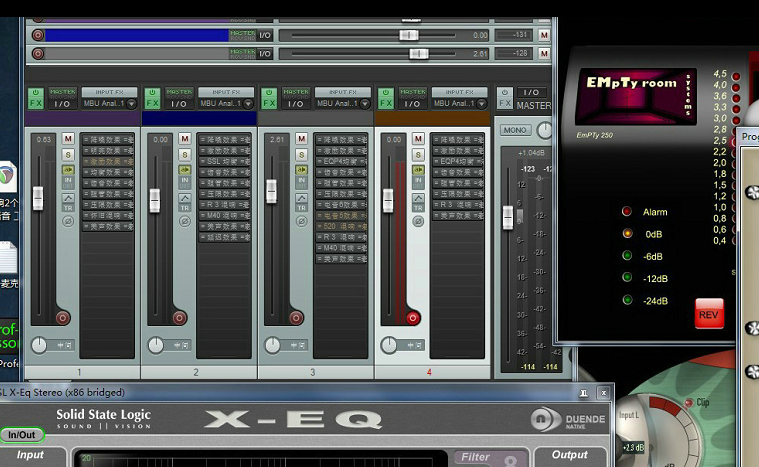Click TR trim button on track 4
The height and width of the screenshot is (467, 759).
[418, 208]
